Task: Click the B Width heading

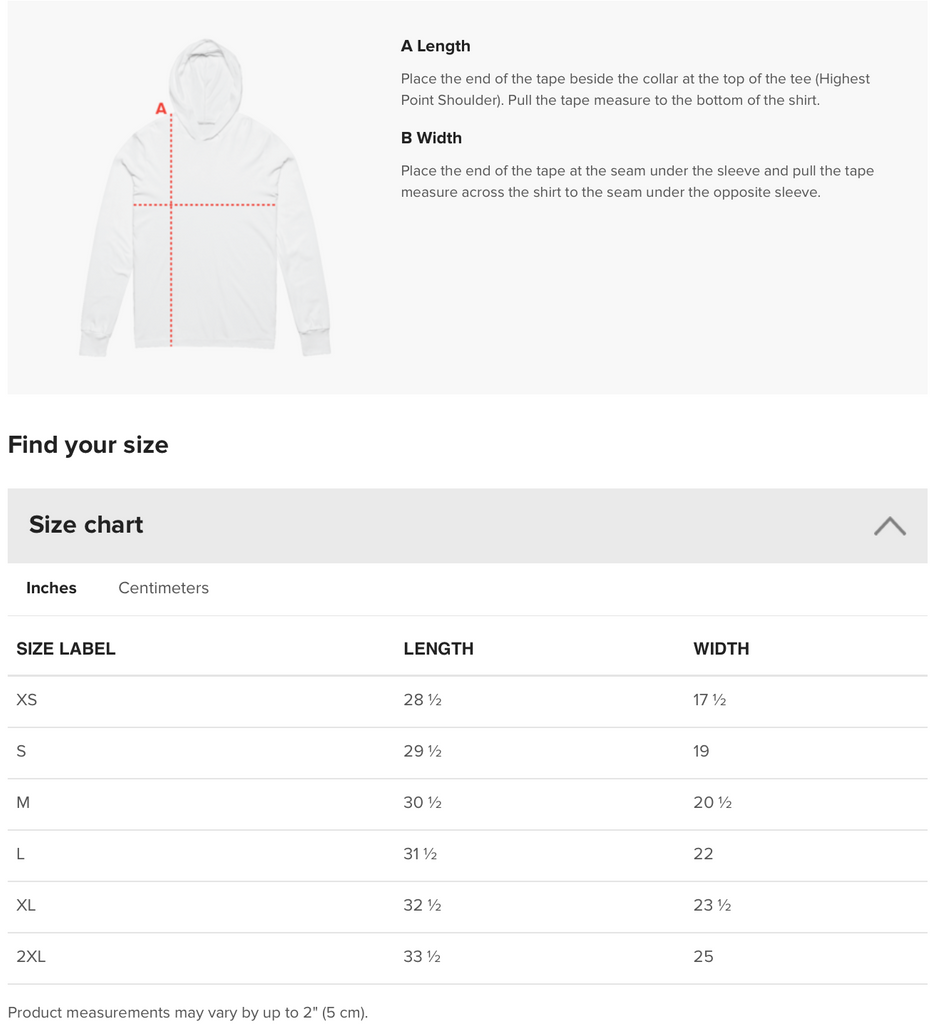Action: pyautogui.click(x=431, y=138)
